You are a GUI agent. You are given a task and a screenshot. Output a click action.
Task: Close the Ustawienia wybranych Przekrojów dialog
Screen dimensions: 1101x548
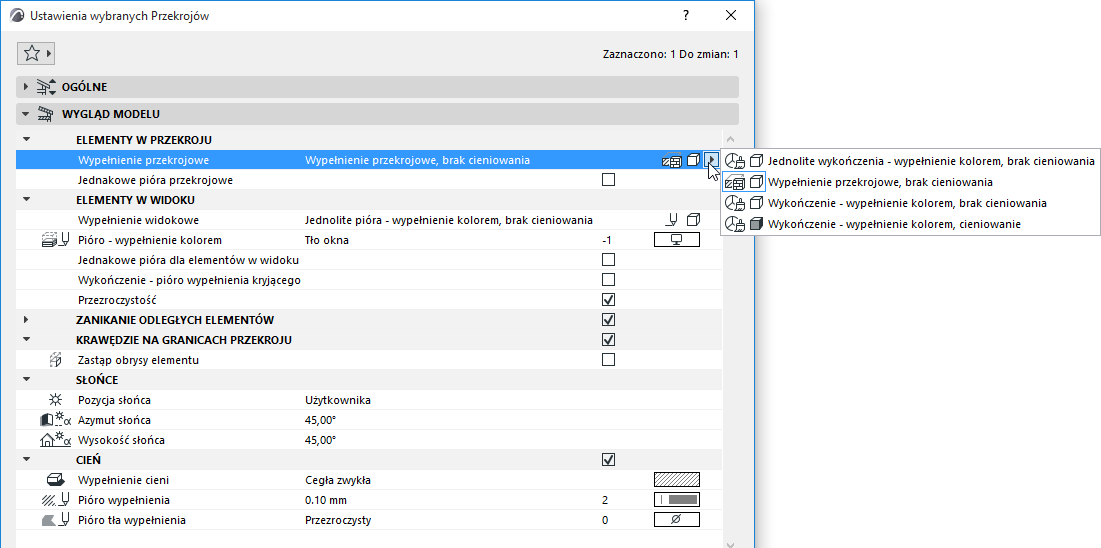click(x=731, y=15)
